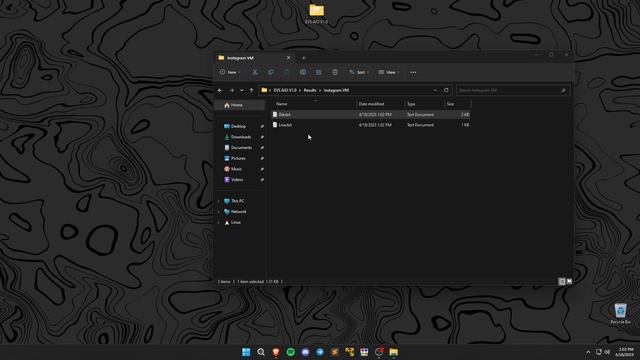The image size is (640, 360).
Task: Select the Instagram VM tab
Action: click(x=253, y=58)
